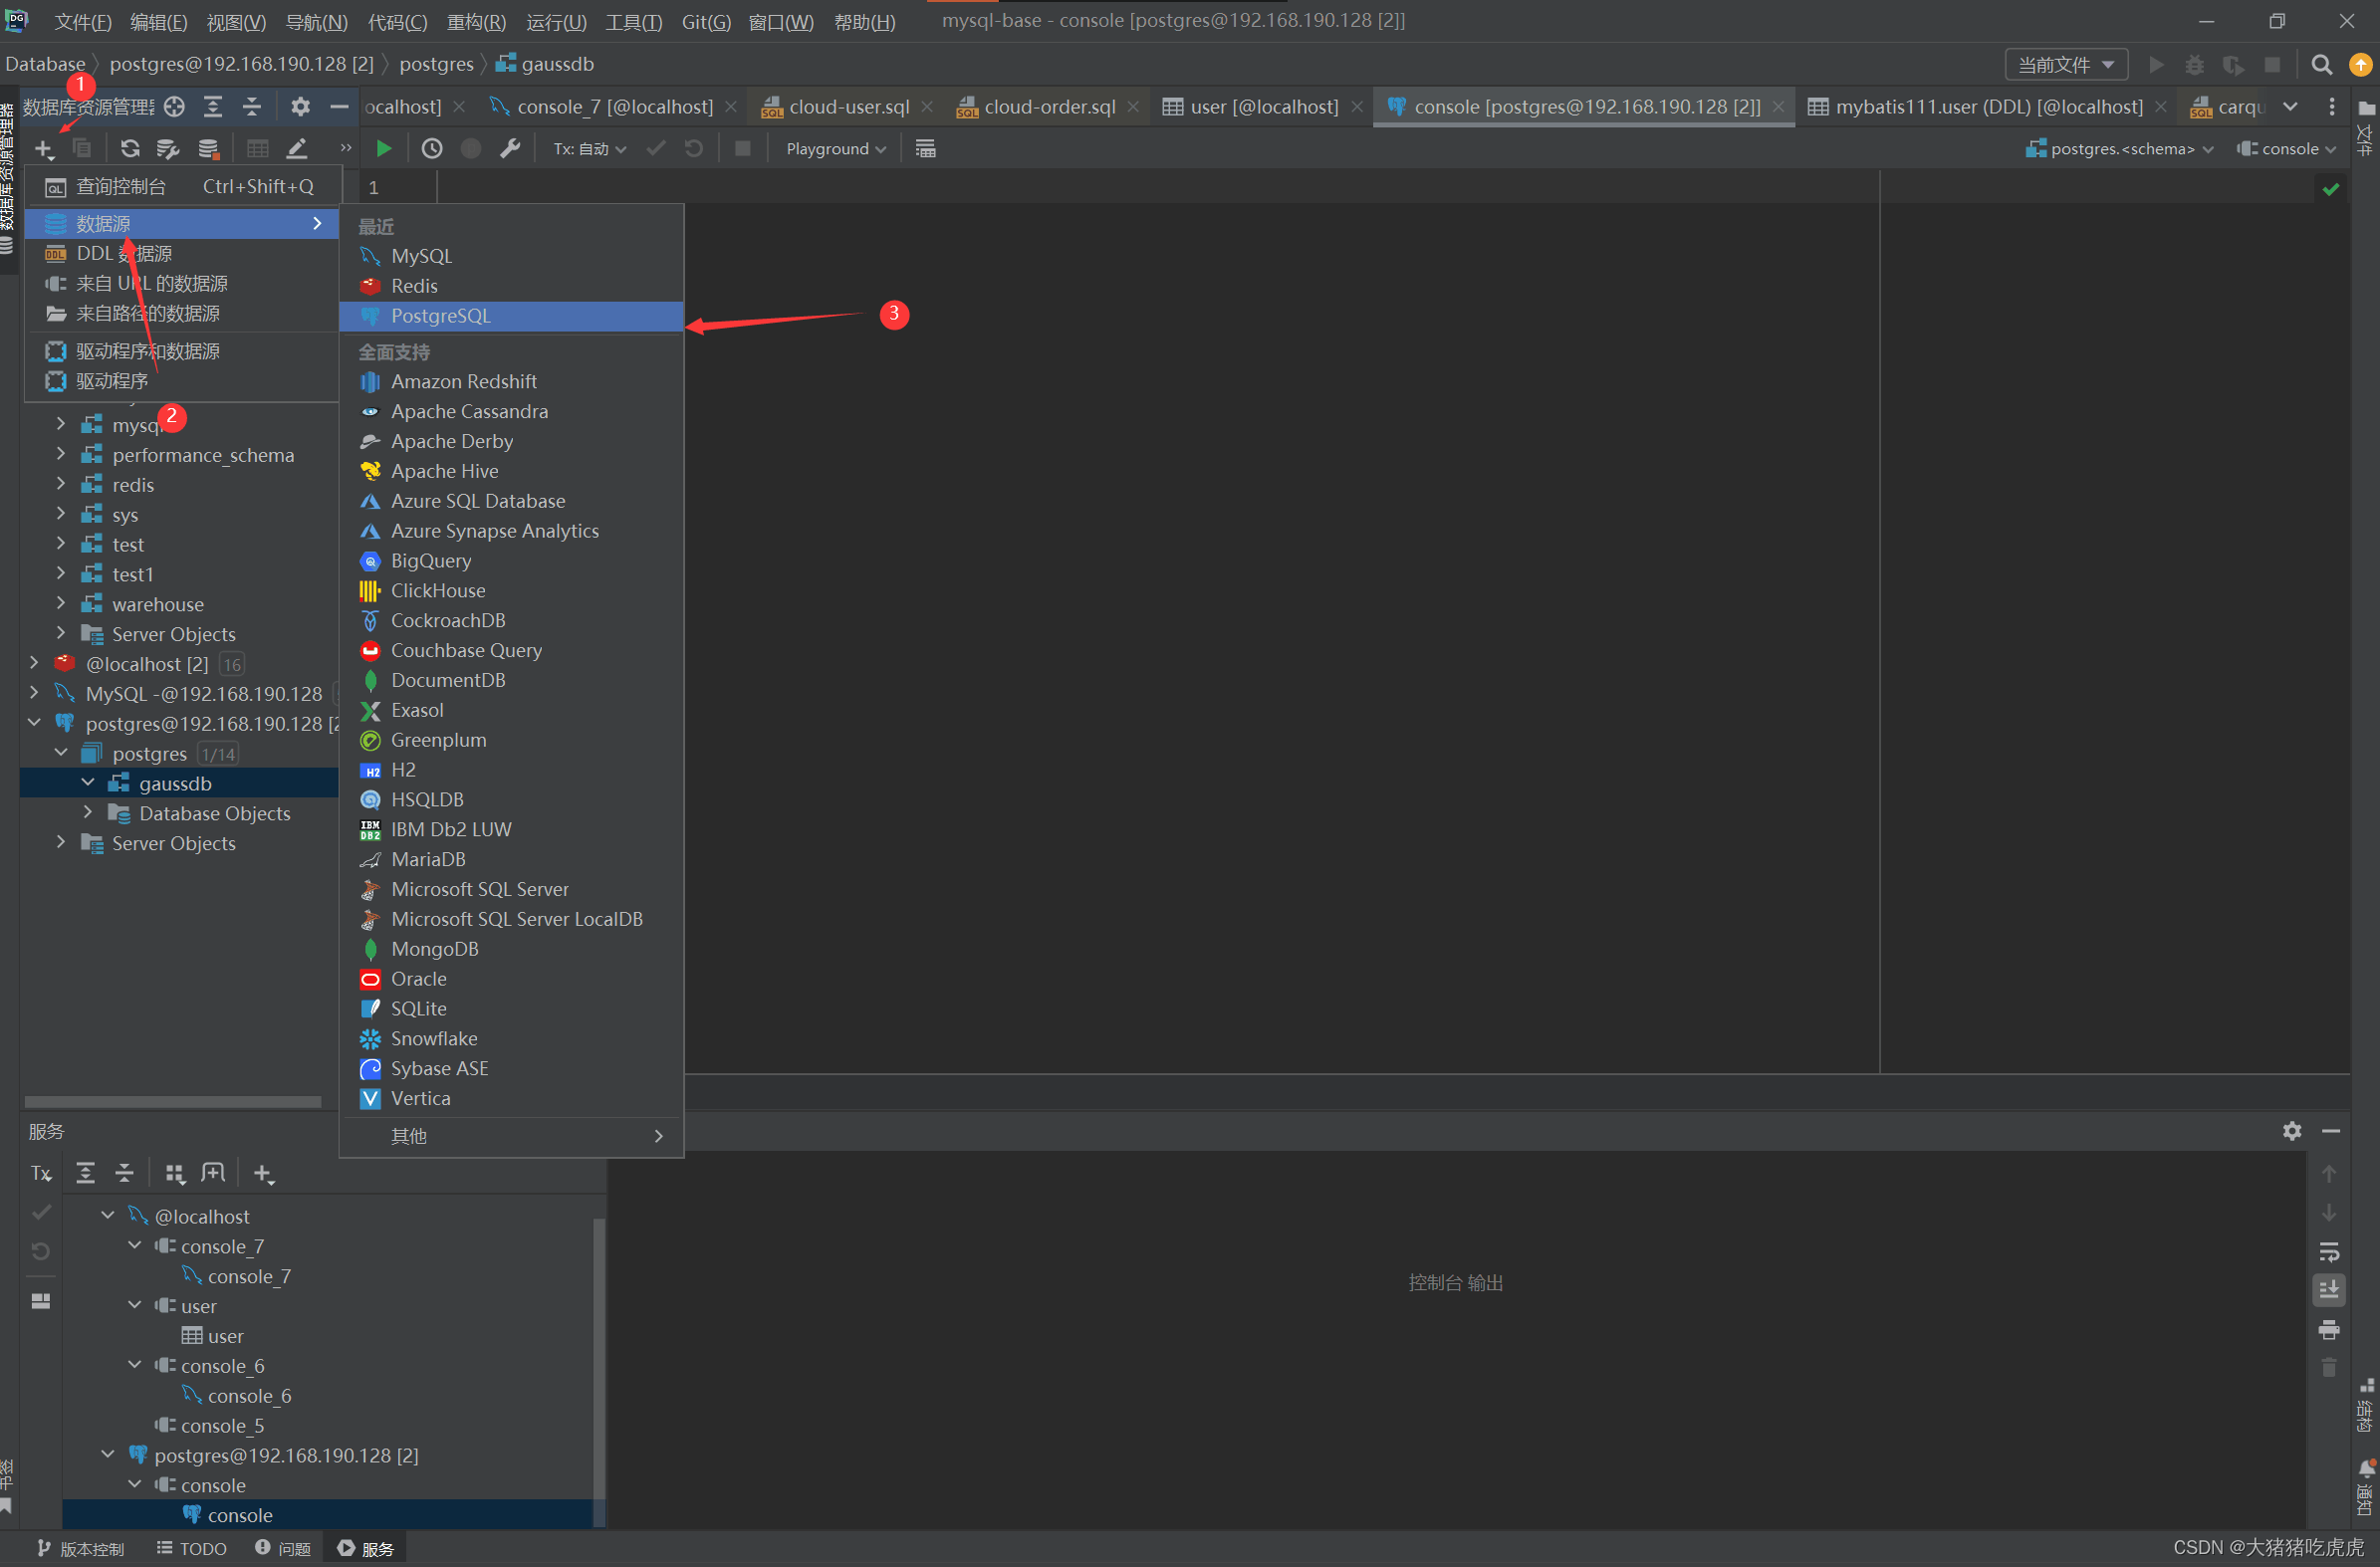This screenshot has height=1567, width=2380.
Task: Click the wrench settings icon in editor toolbar
Action: pyautogui.click(x=510, y=149)
